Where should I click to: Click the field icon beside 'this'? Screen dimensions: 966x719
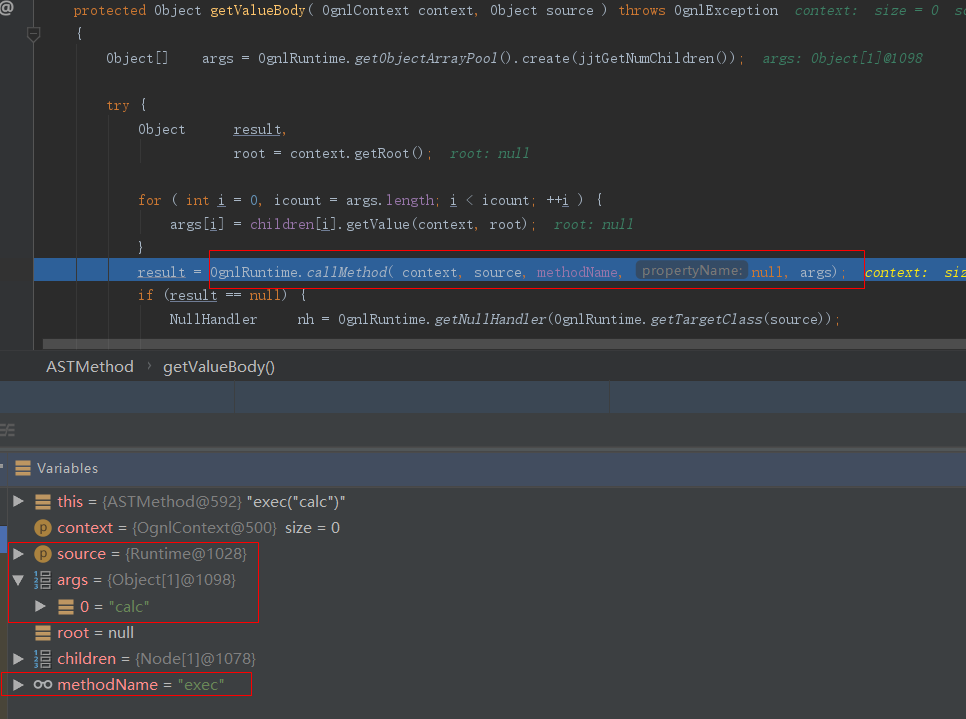pos(43,502)
